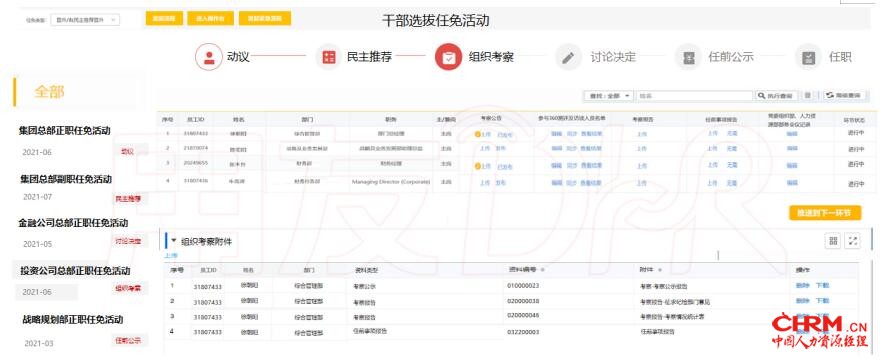This screenshot has height=360, width=880.
Task: Click the first yellow button in top toolbar
Action: (x=164, y=19)
